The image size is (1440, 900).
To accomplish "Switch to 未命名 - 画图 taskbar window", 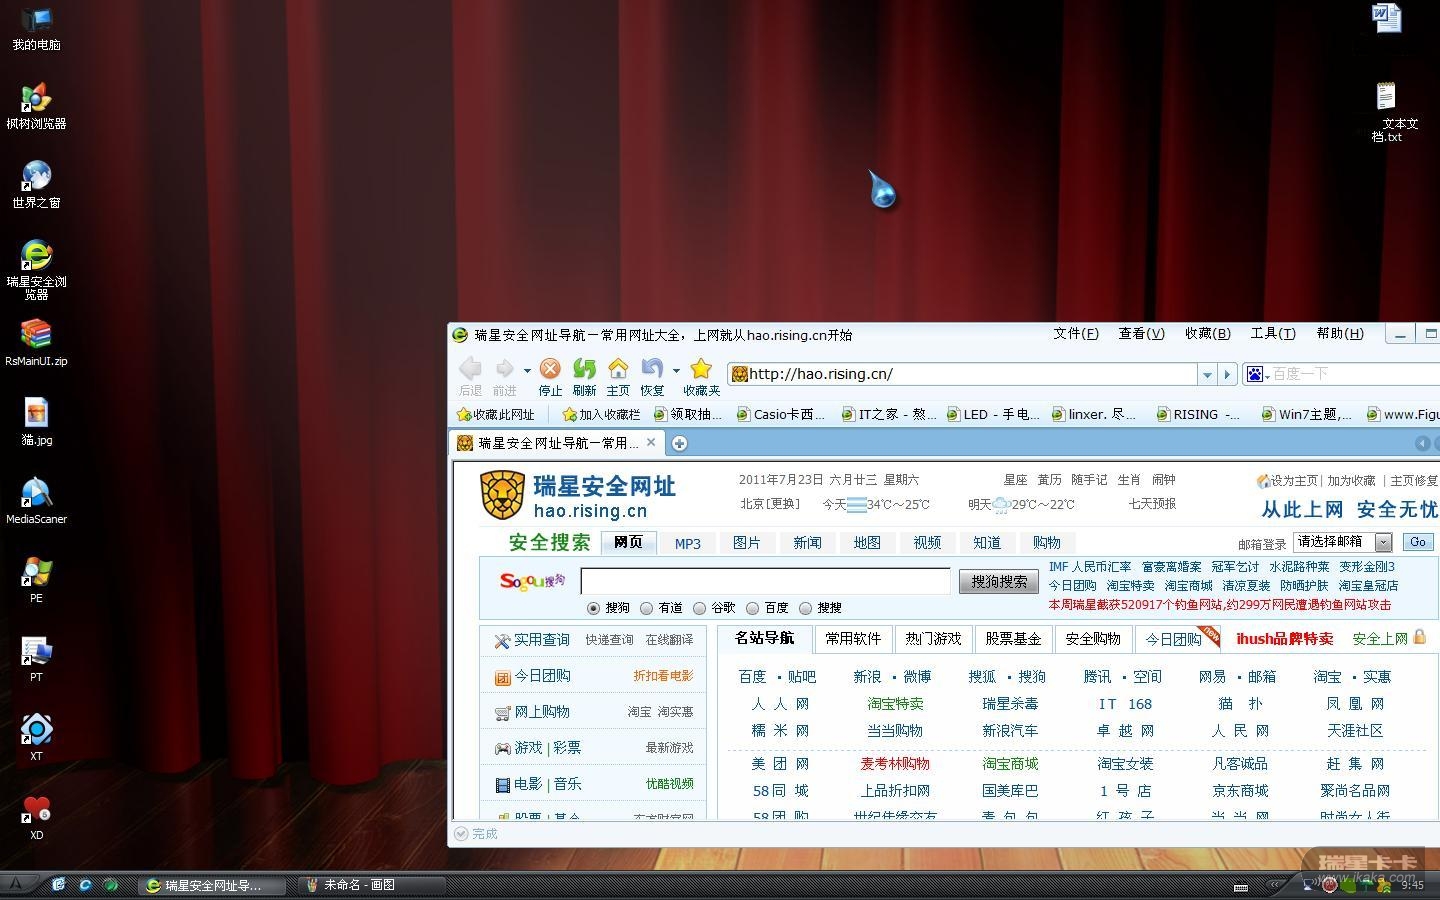I will click(x=372, y=885).
